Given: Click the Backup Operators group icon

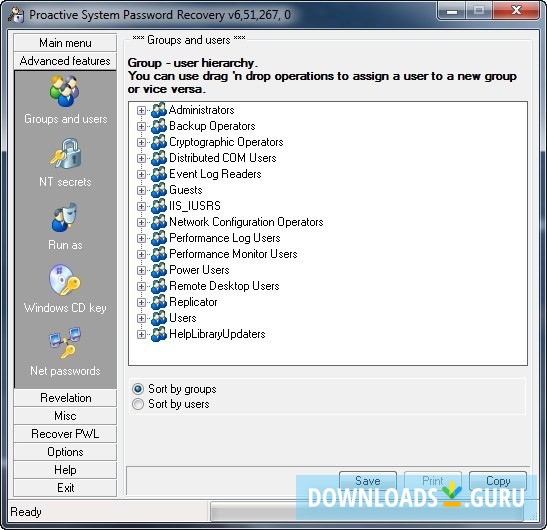Looking at the screenshot, I should coord(159,126).
